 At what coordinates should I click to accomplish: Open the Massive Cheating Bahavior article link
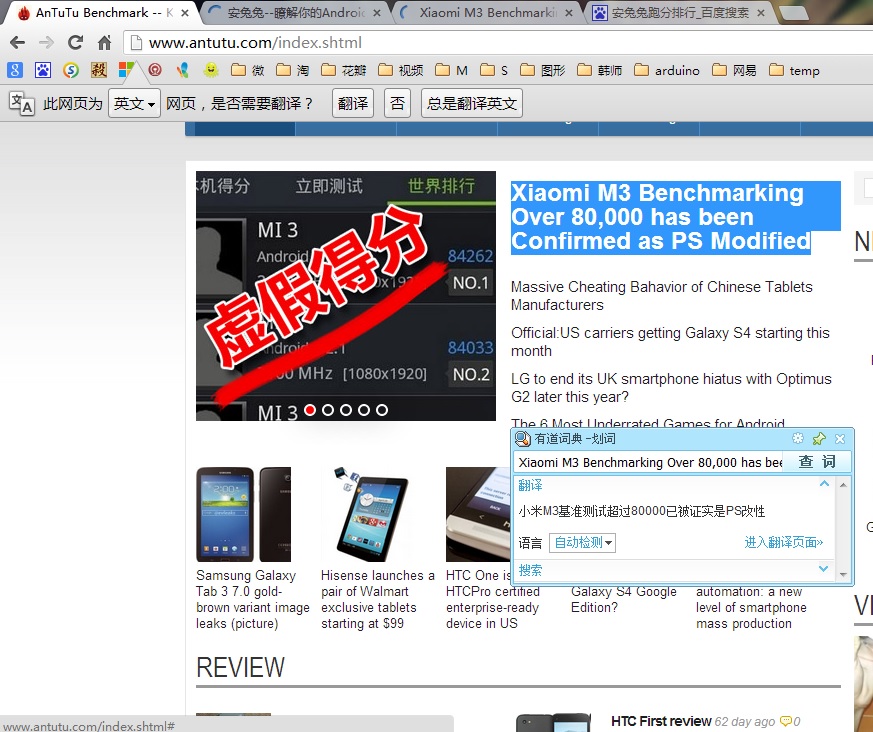[661, 296]
